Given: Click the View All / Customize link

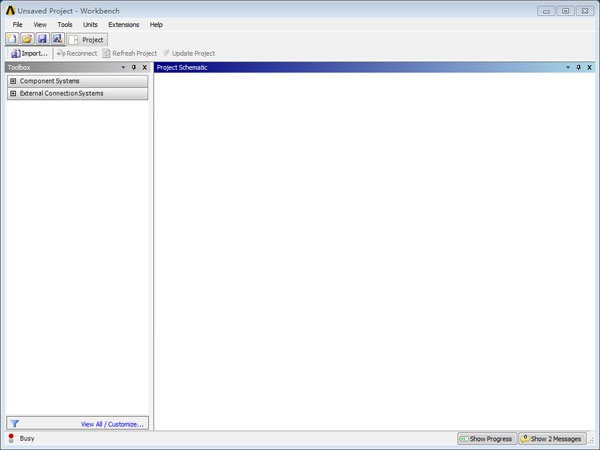Looking at the screenshot, I should (x=112, y=424).
